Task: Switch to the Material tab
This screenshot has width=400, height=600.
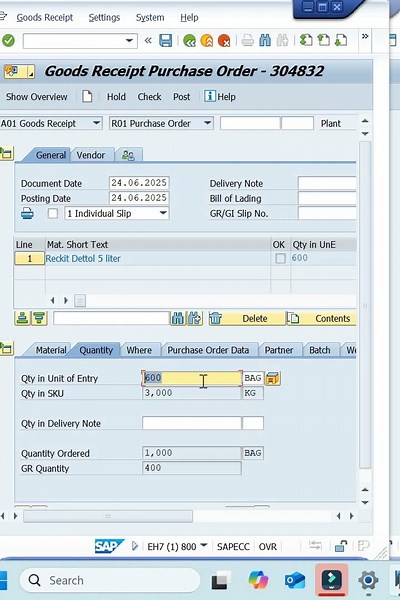Action: [51, 350]
